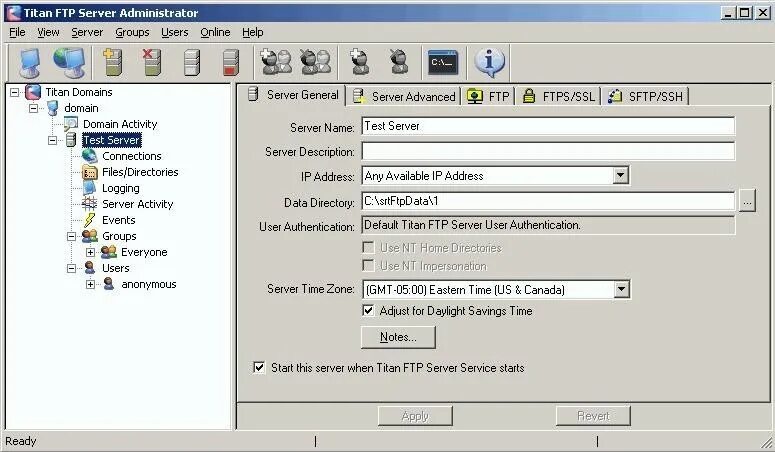775x452 pixels.
Task: Open the Users menu
Action: point(174,32)
